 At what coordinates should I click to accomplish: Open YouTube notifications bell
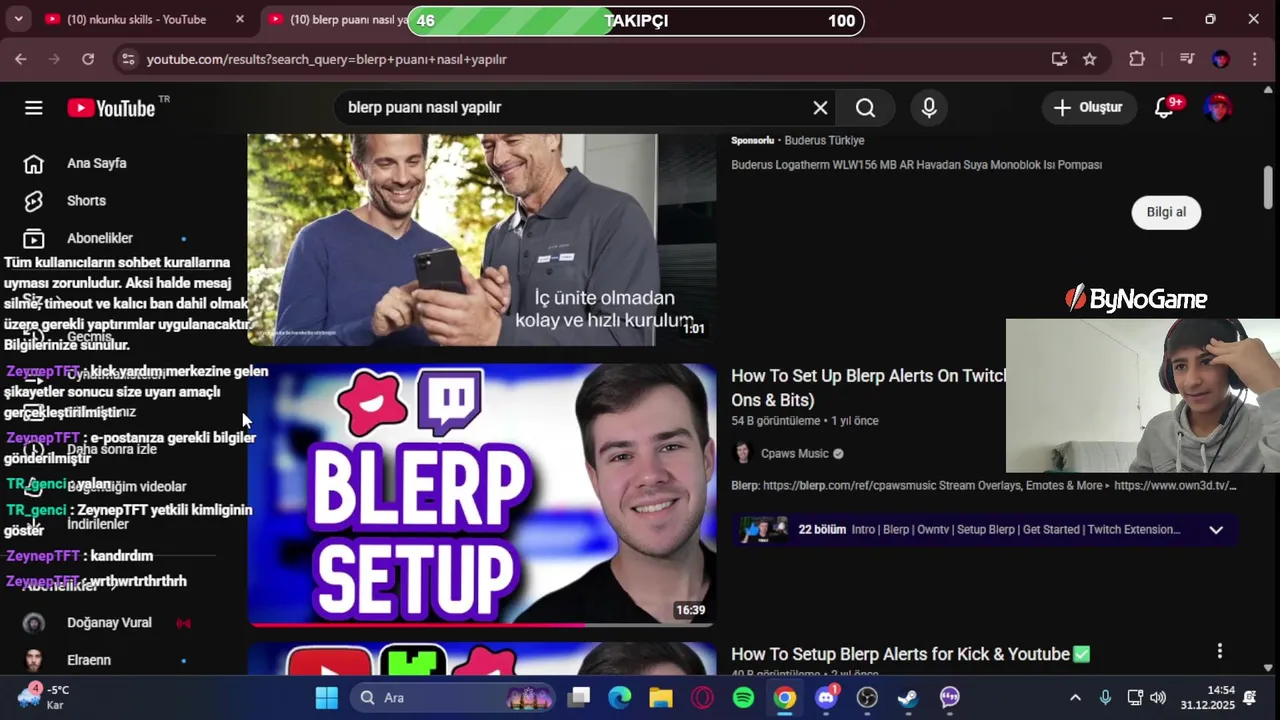1165,108
